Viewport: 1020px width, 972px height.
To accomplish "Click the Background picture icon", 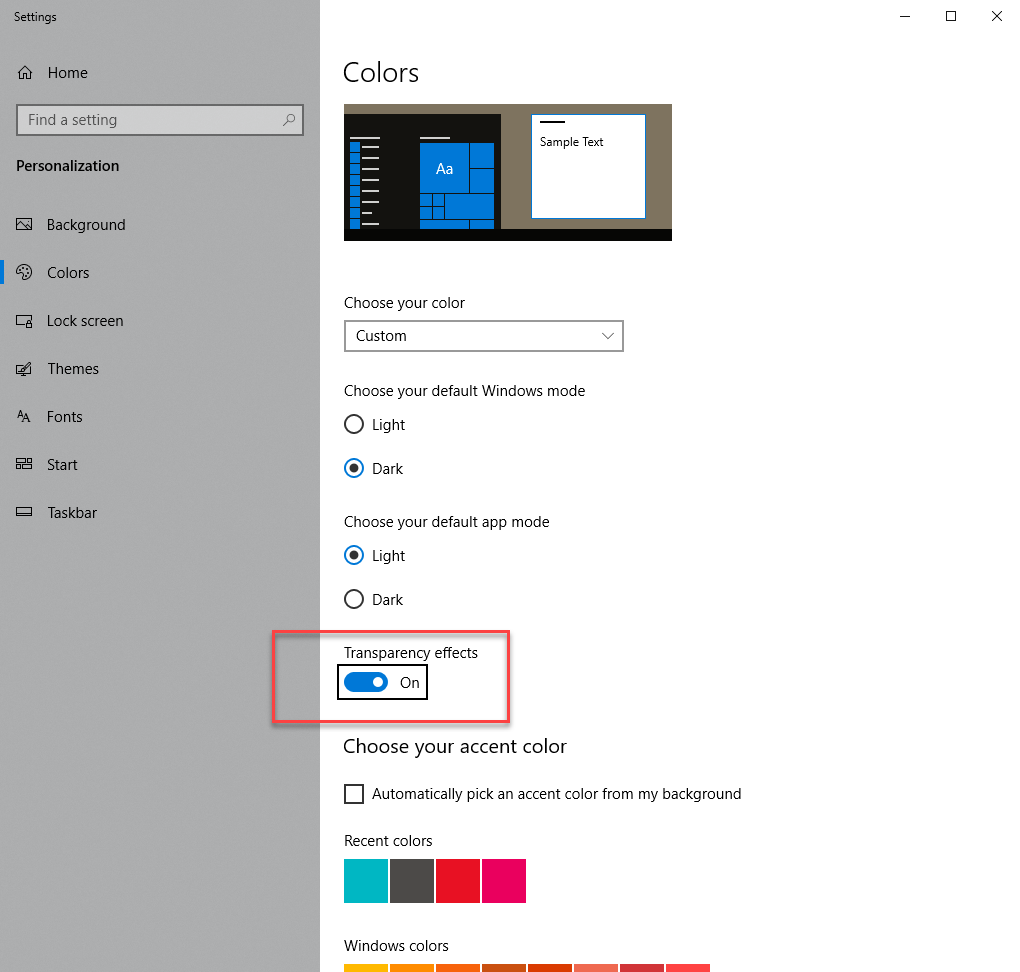I will point(25,225).
